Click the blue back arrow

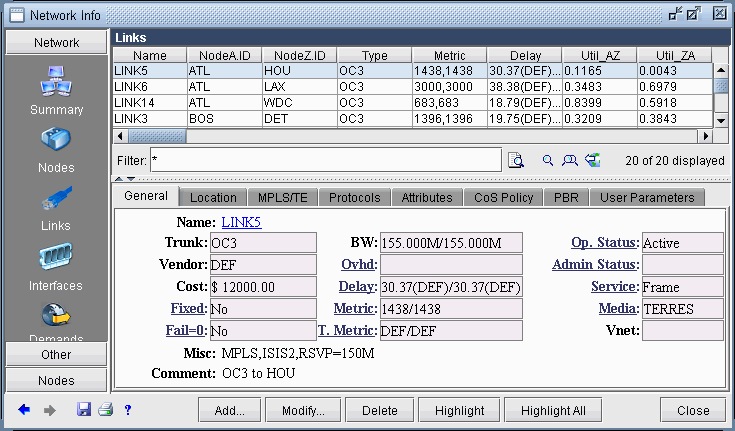[23, 410]
